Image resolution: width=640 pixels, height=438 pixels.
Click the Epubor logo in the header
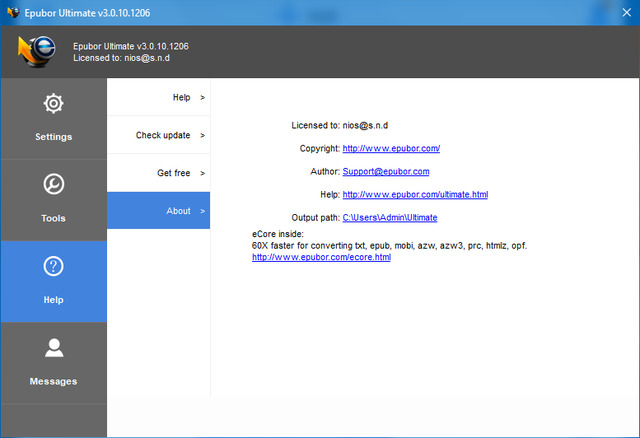37,51
